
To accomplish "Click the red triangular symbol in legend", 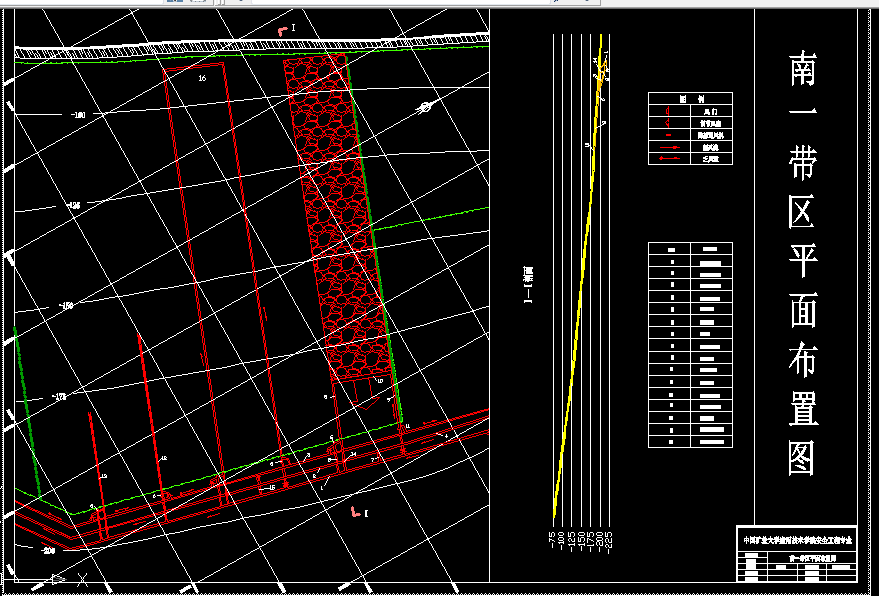I will (668, 123).
